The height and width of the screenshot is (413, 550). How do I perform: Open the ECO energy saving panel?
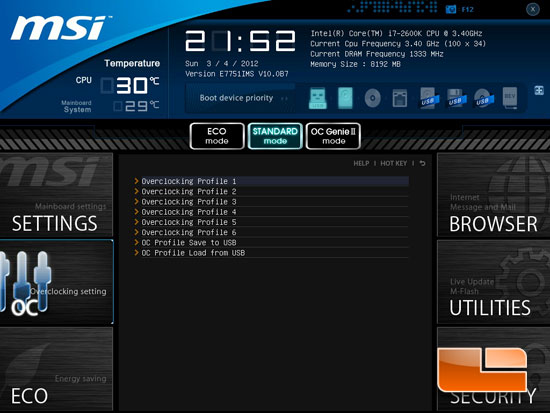coord(56,369)
